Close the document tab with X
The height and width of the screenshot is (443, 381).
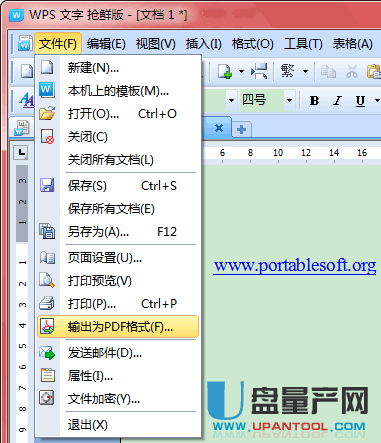pyautogui.click(x=219, y=128)
